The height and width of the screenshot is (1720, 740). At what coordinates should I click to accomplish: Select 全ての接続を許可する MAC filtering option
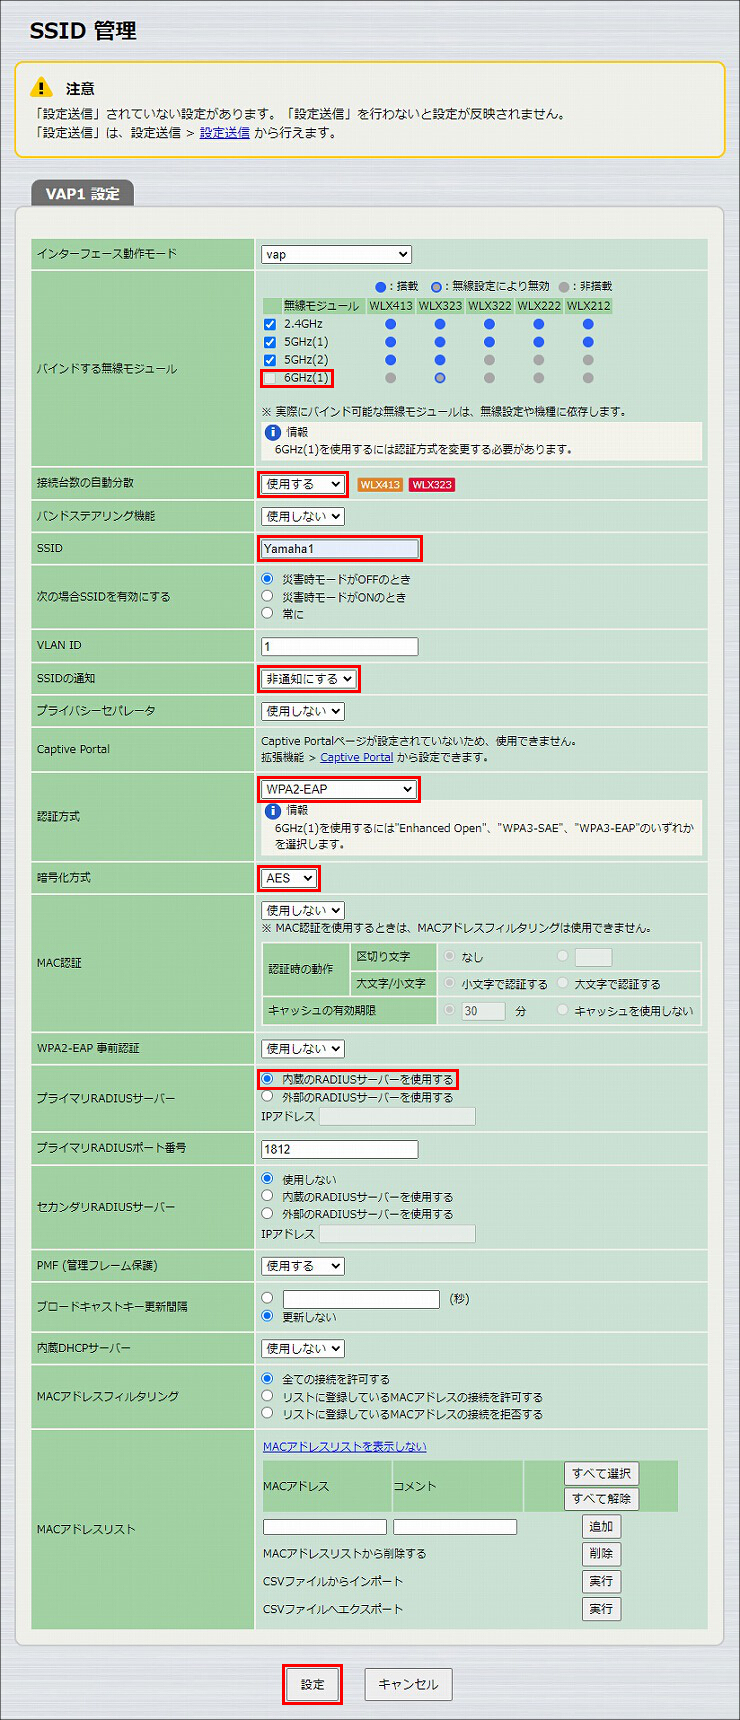point(267,1379)
